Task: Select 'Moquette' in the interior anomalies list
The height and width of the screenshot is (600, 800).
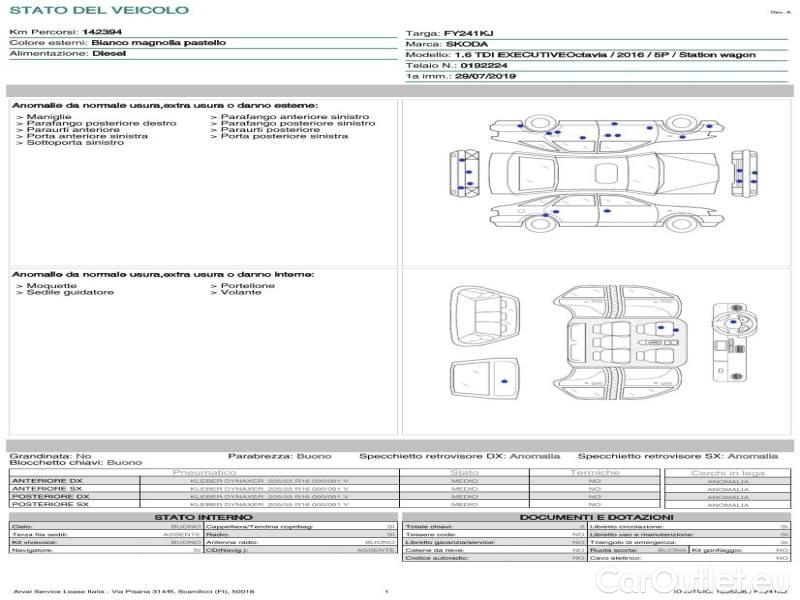Action: coord(52,286)
